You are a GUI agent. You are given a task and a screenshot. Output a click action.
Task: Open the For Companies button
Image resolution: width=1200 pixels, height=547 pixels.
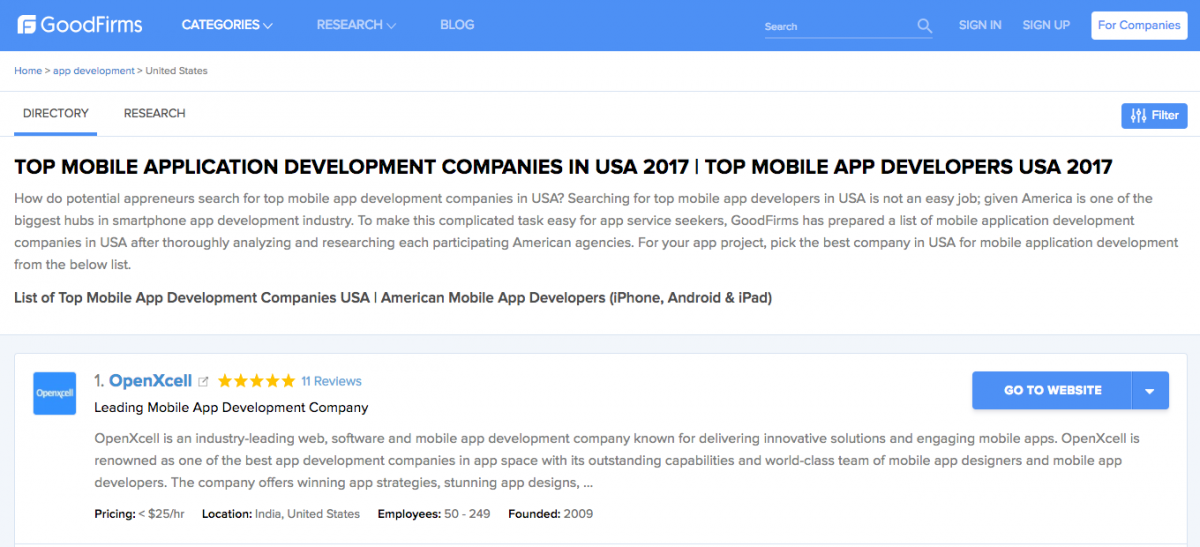coord(1138,25)
